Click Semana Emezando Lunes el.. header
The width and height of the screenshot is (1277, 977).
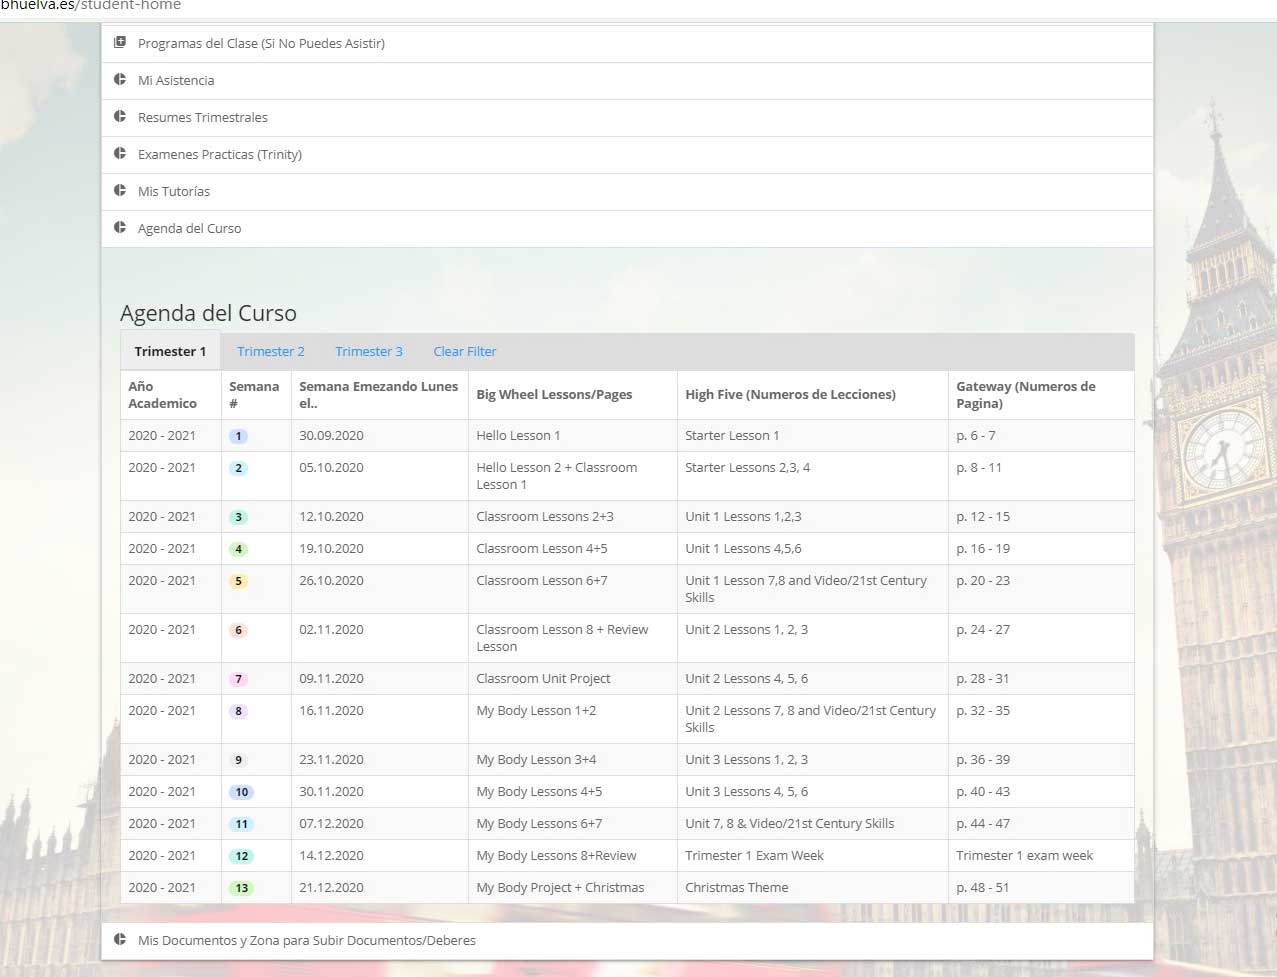[378, 395]
